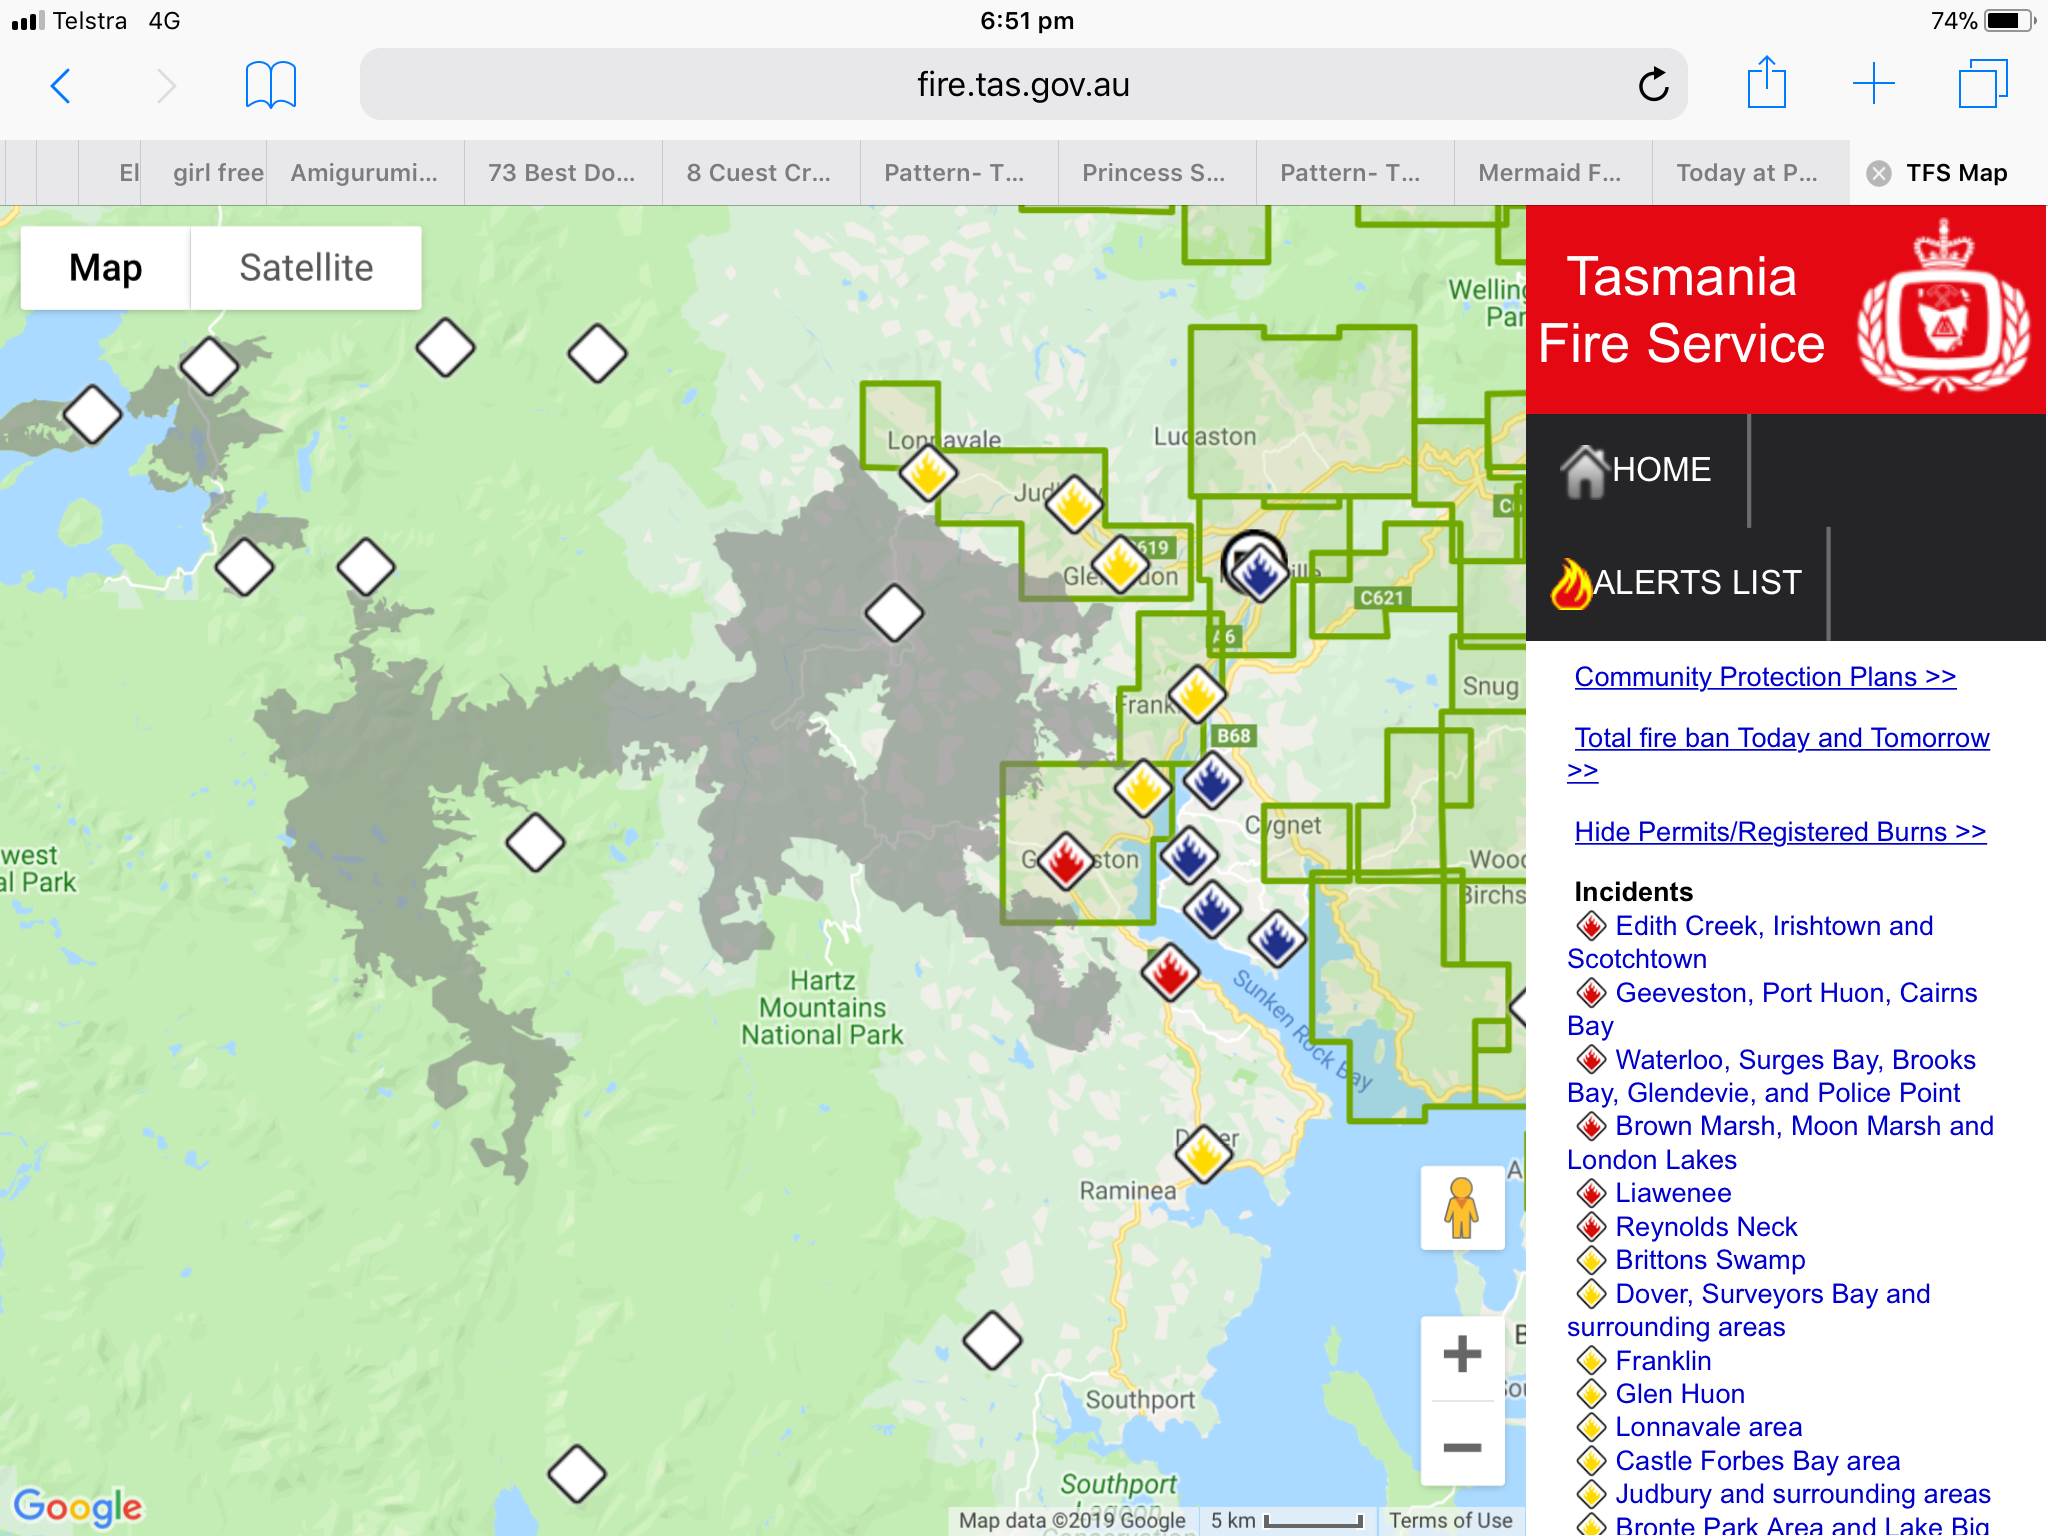Show all tabs overview icon
Image resolution: width=2048 pixels, height=1536 pixels.
point(1982,84)
